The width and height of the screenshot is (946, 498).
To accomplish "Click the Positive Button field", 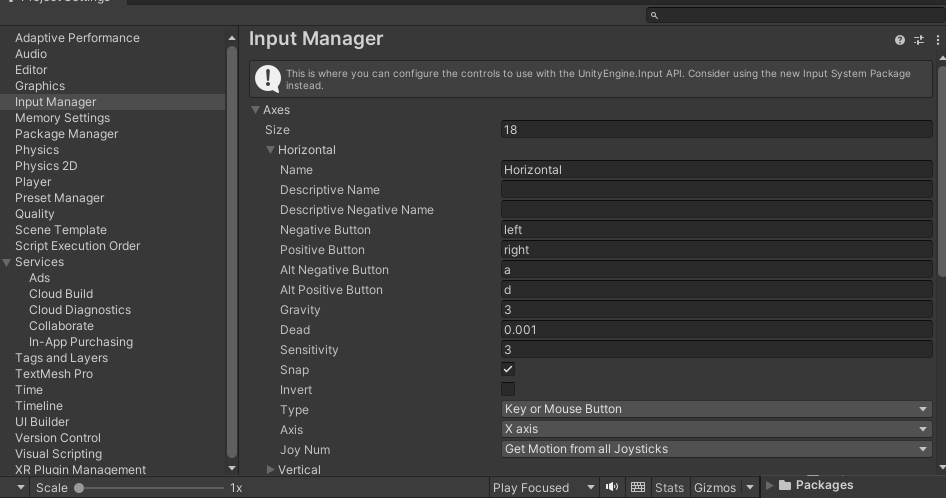I will point(717,249).
